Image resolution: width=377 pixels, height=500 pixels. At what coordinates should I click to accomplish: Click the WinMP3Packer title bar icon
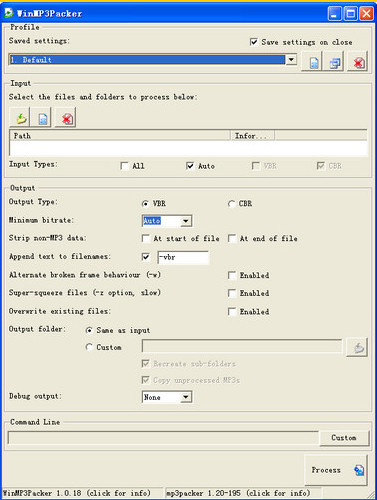tap(9, 13)
